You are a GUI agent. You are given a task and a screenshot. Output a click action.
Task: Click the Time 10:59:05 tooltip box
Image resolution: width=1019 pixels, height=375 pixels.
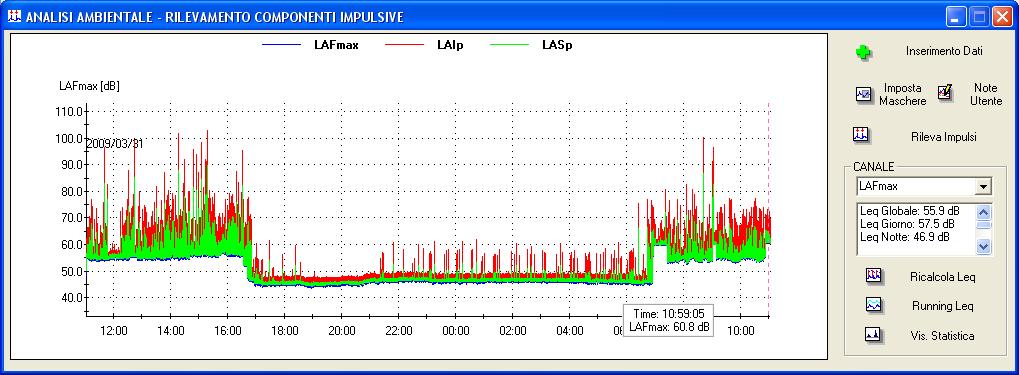coord(669,320)
